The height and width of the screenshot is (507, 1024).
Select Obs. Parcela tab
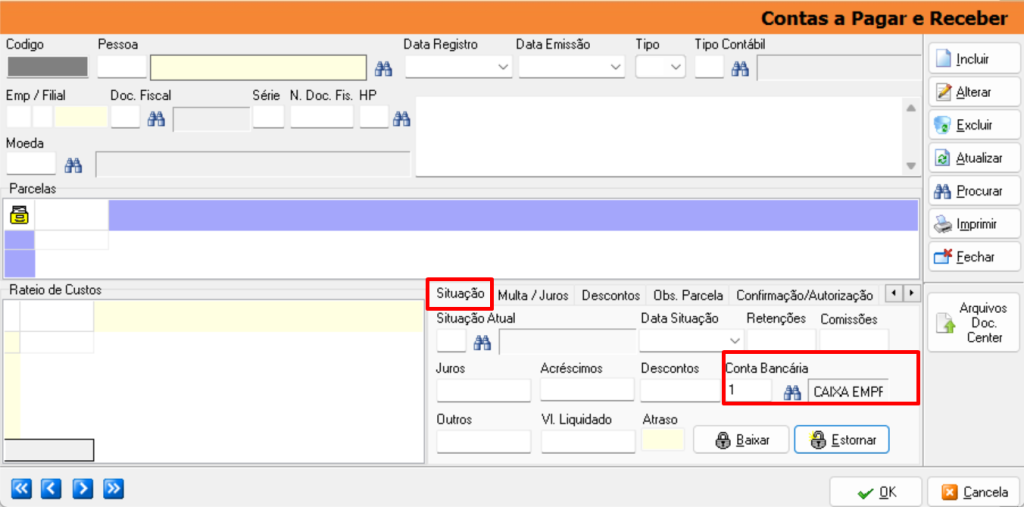688,295
